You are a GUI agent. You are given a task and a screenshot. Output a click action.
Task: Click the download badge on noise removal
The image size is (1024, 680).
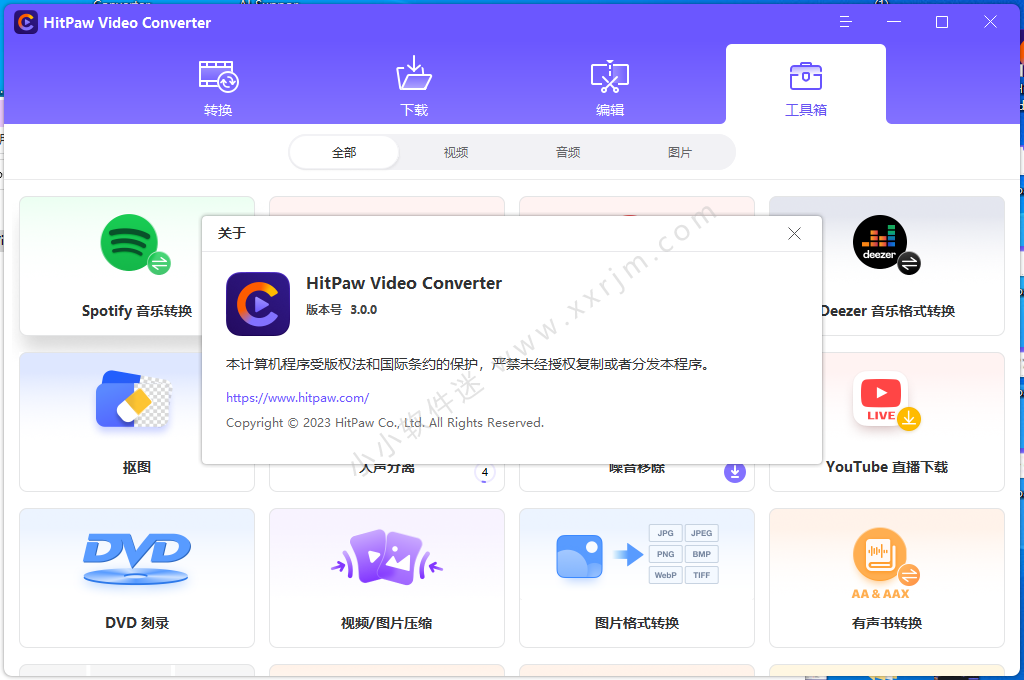(735, 472)
